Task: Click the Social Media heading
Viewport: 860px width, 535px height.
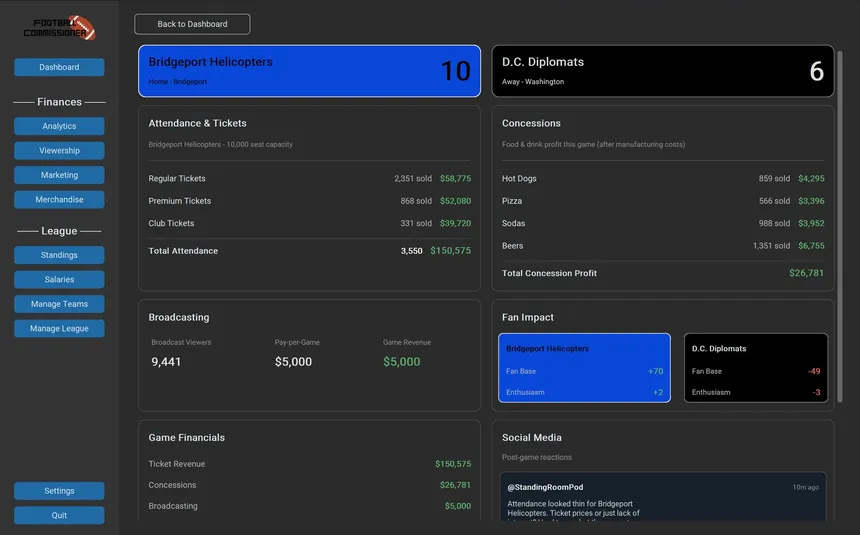Action: click(531, 437)
